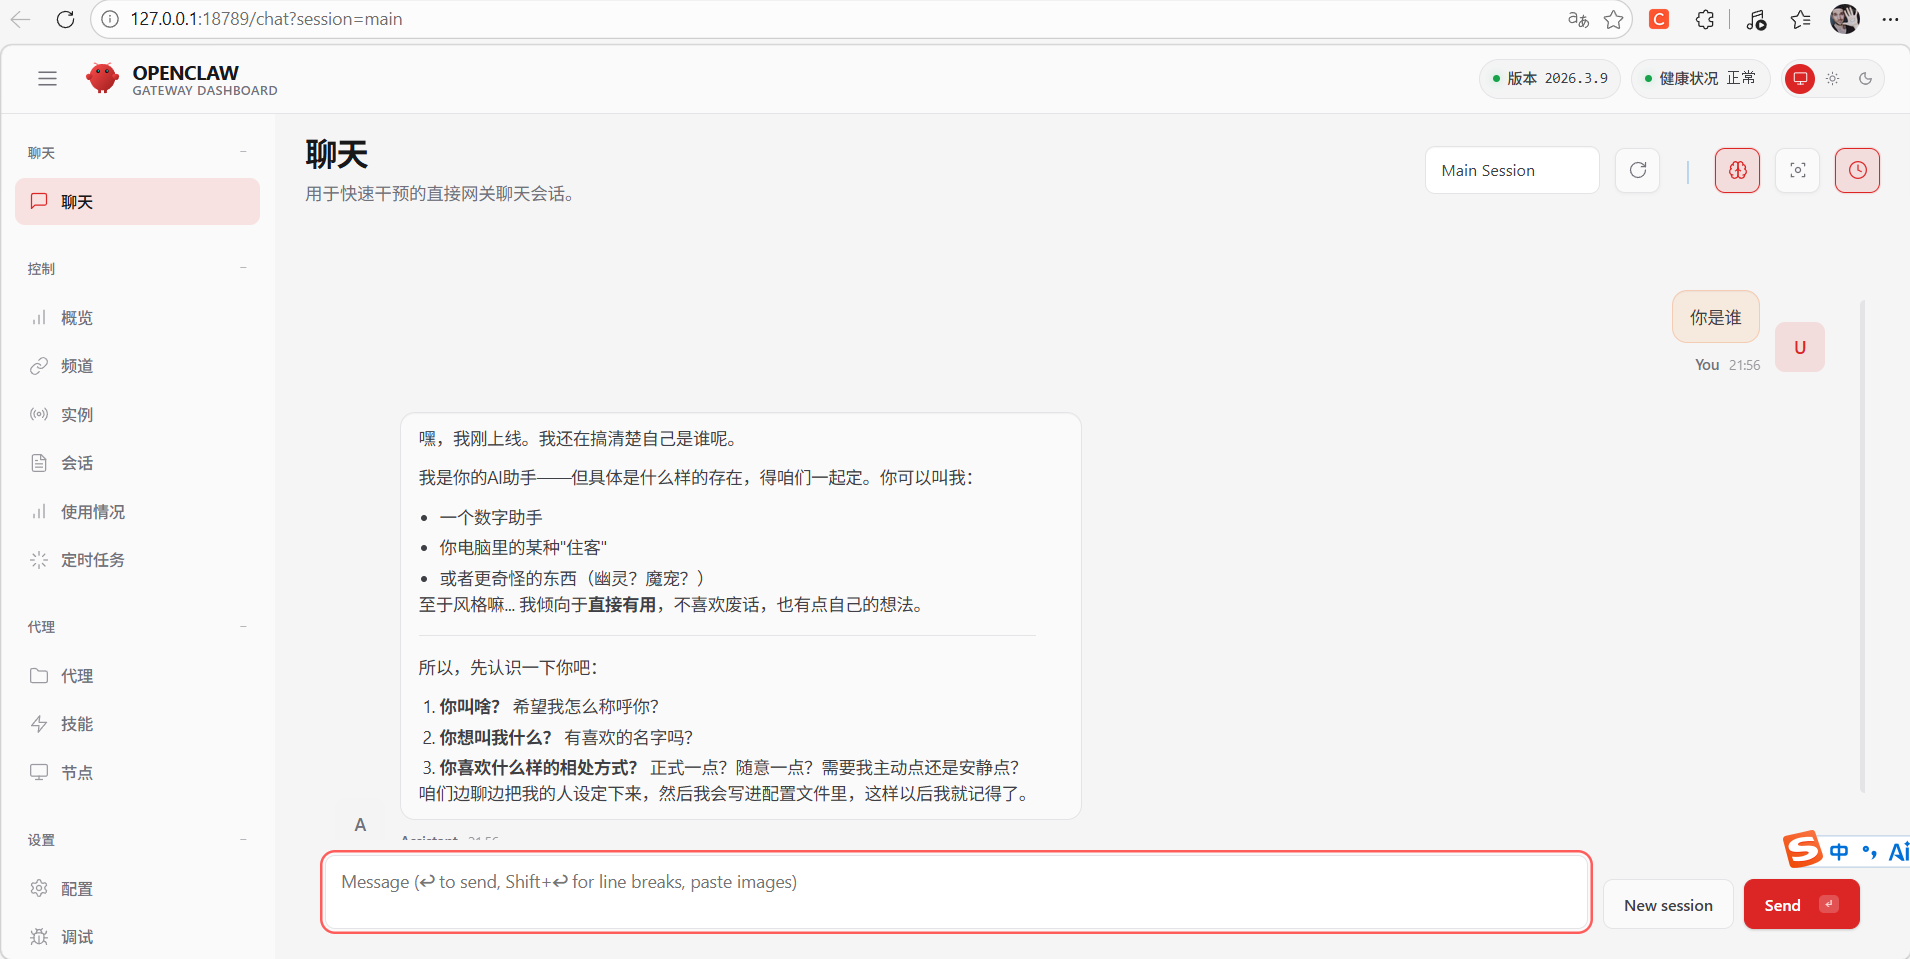This screenshot has width=1910, height=959.
Task: Toggle the brain thinking output button
Action: [1738, 170]
